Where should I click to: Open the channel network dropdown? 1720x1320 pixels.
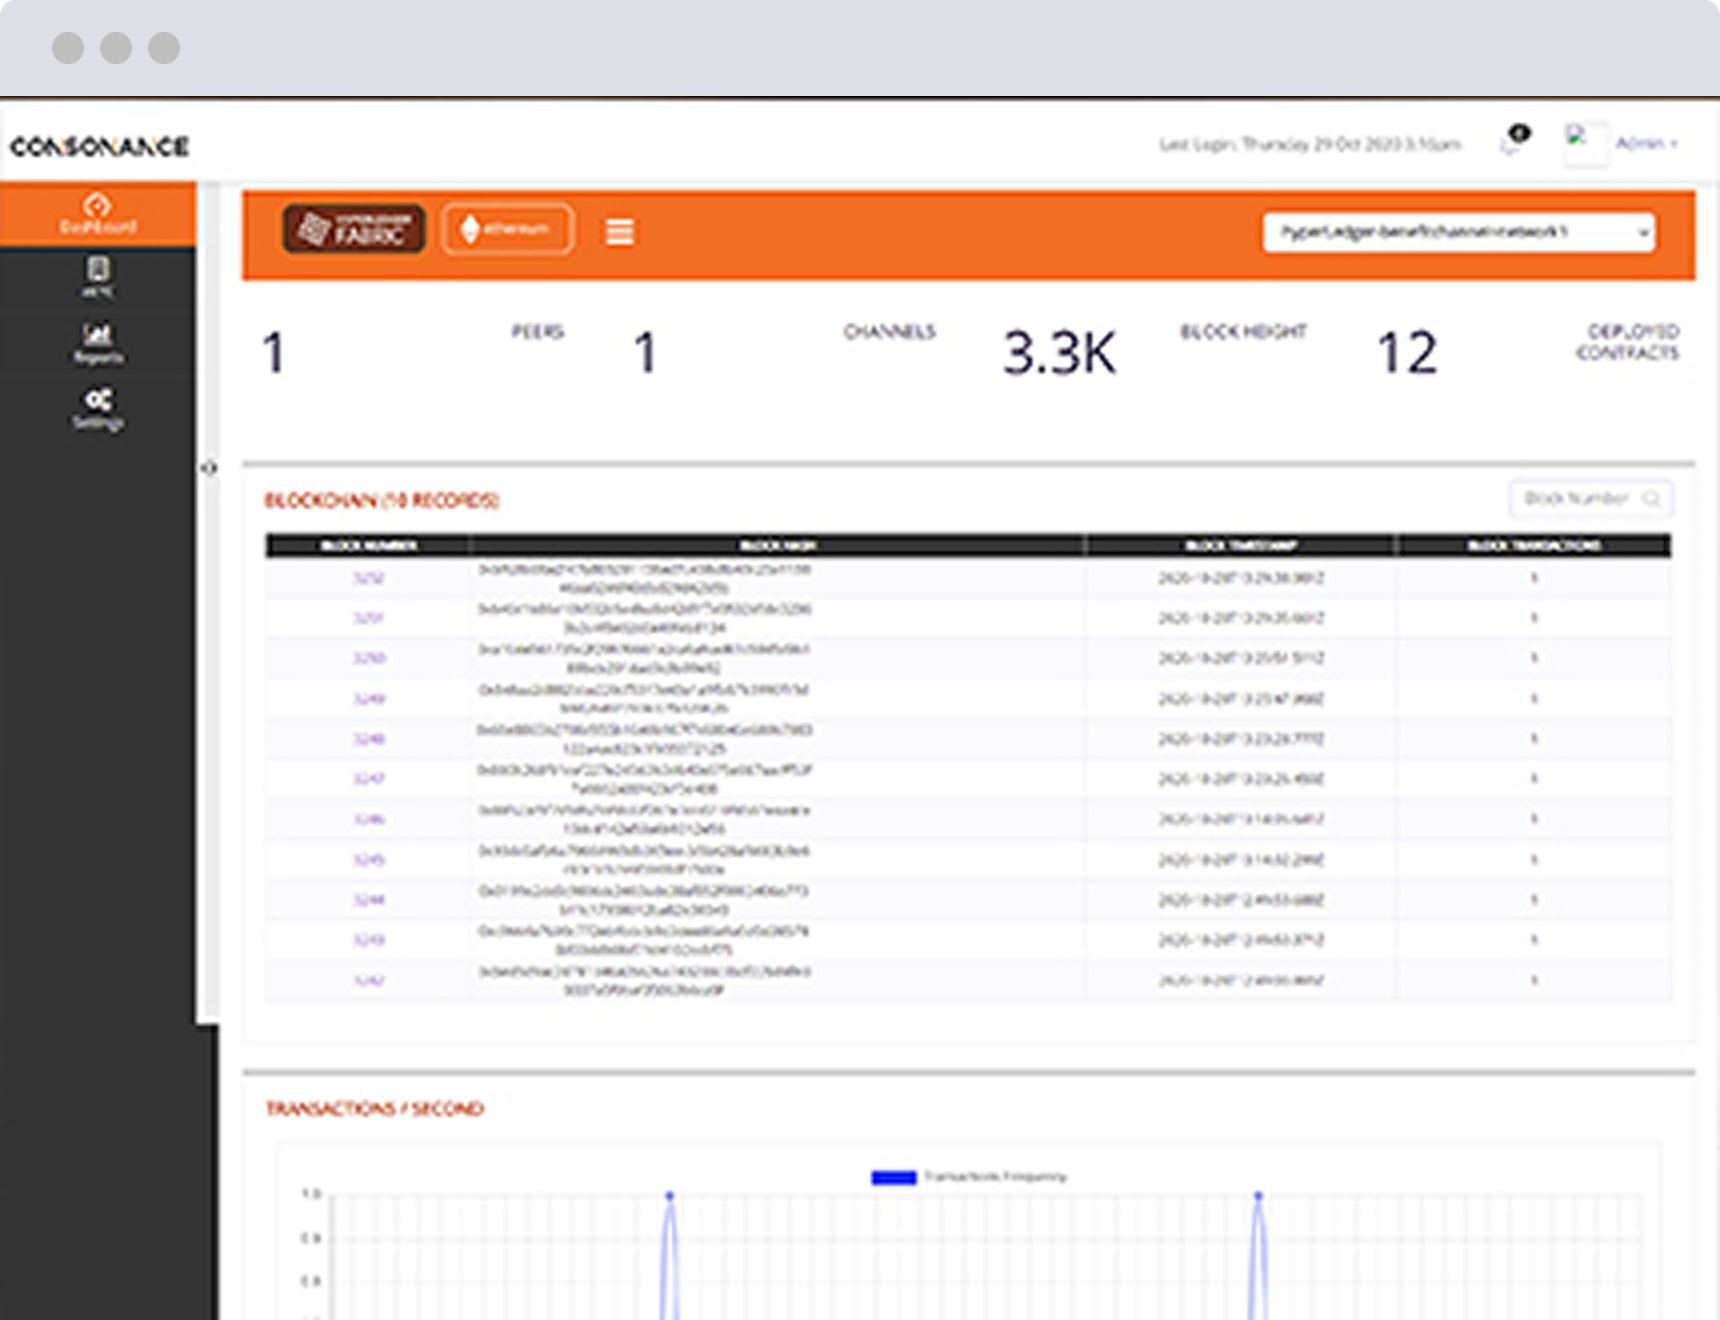pos(1458,232)
